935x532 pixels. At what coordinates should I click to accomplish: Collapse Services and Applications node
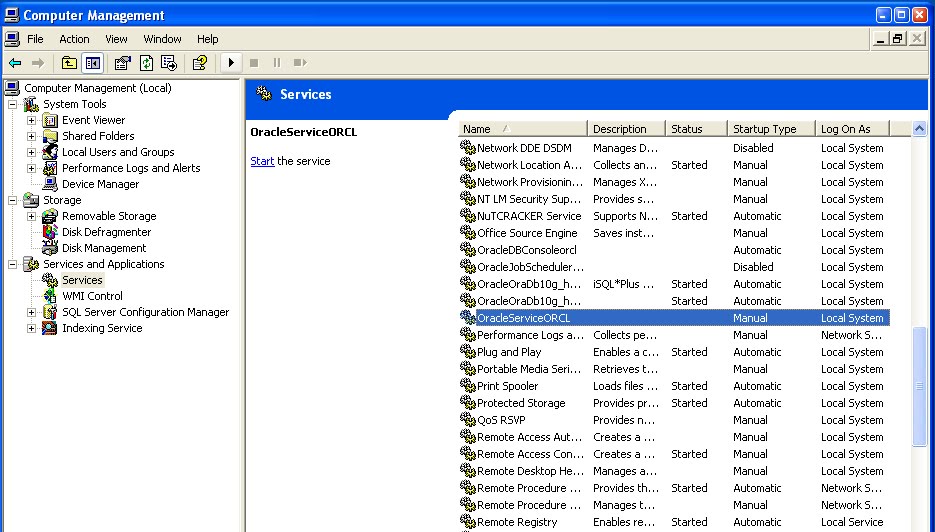click(x=13, y=264)
